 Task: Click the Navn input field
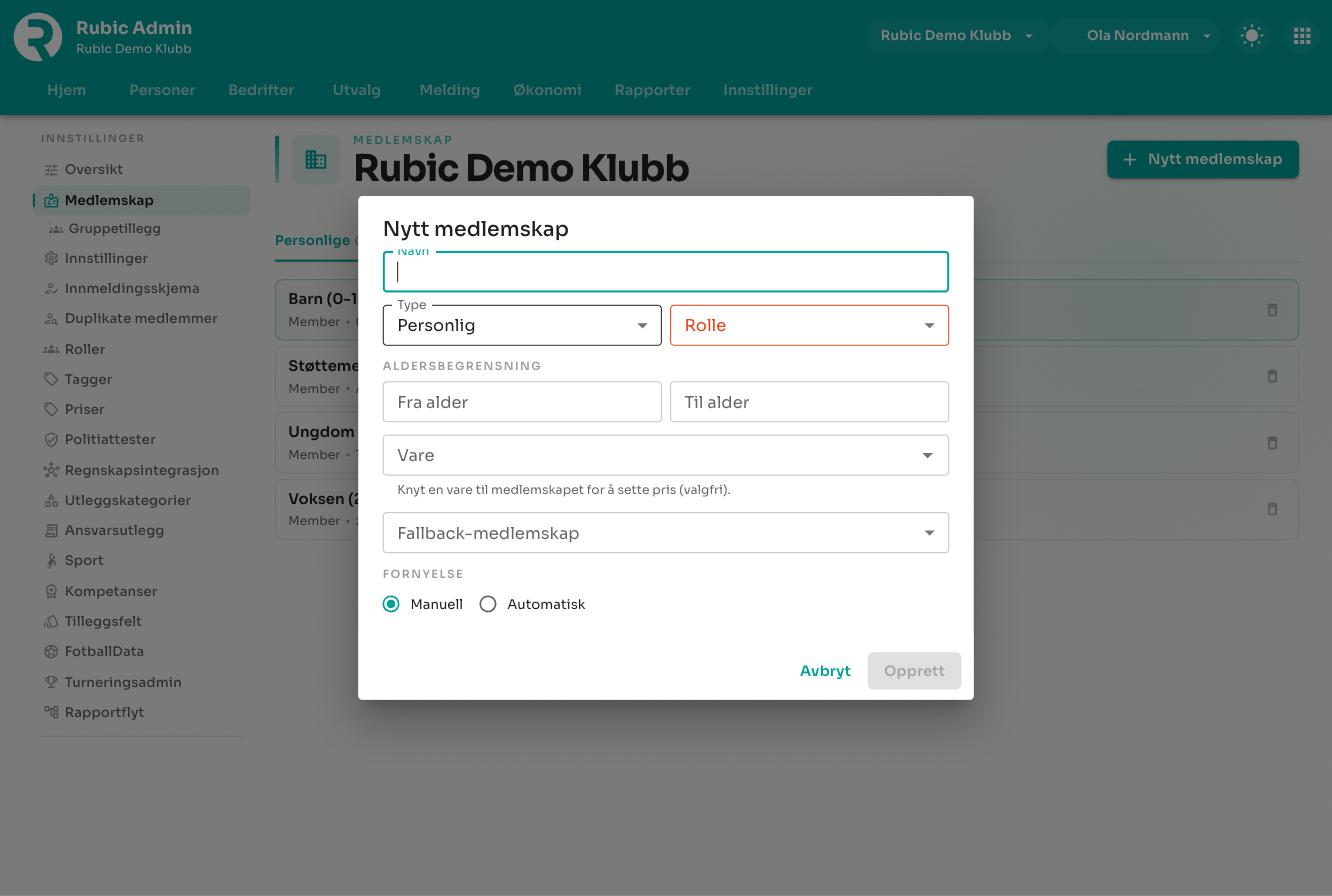pos(666,272)
